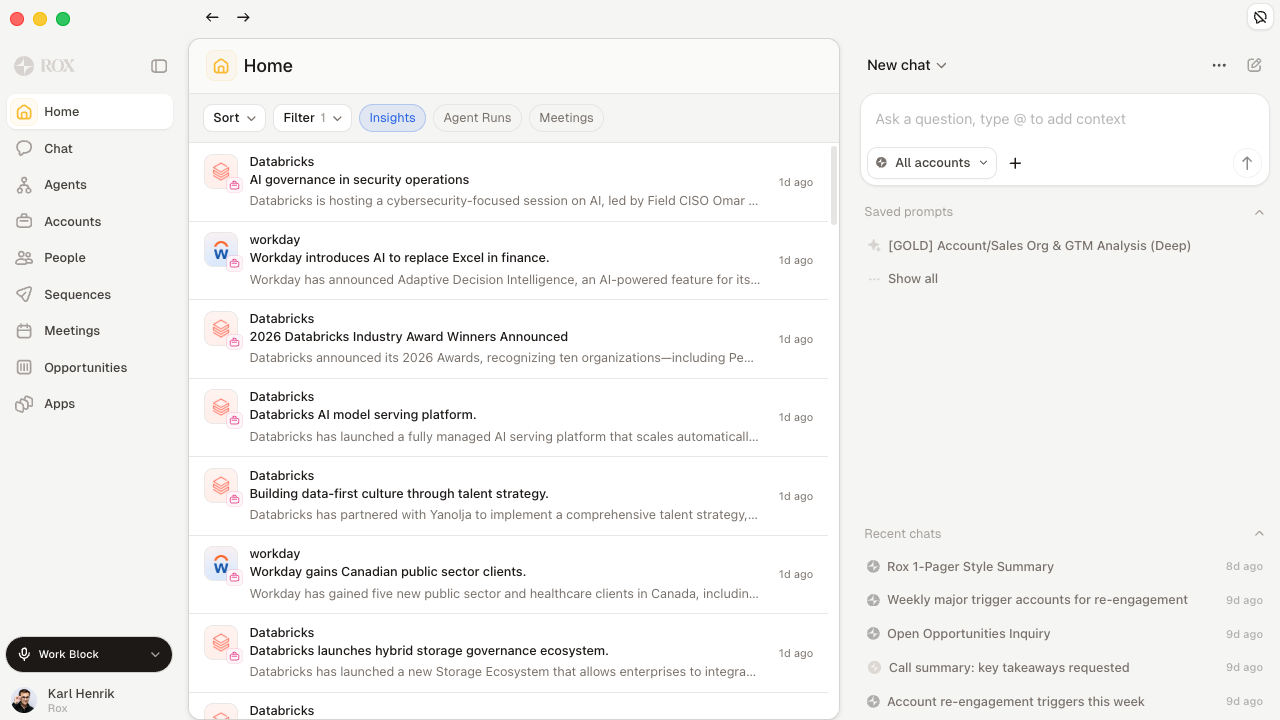Screen dimensions: 1280x720
Task: Open GOLD Account/Sales Org saved prompt
Action: (1039, 246)
